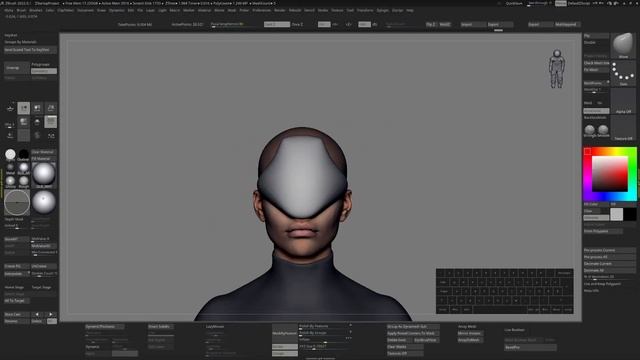Toggle Keep UVs option
Image resolution: width=640 pixels, height=360 pixels.
pyautogui.click(x=591, y=291)
